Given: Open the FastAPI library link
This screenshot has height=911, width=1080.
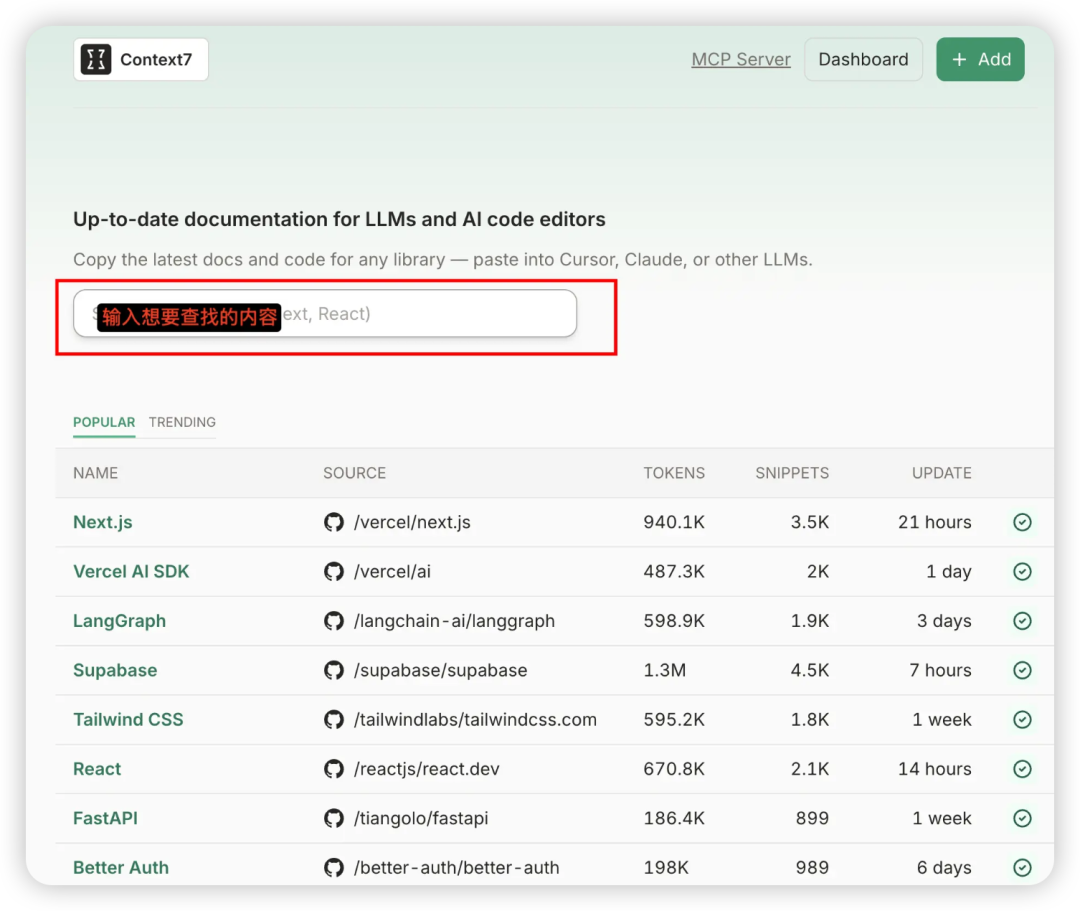Looking at the screenshot, I should click(x=105, y=818).
